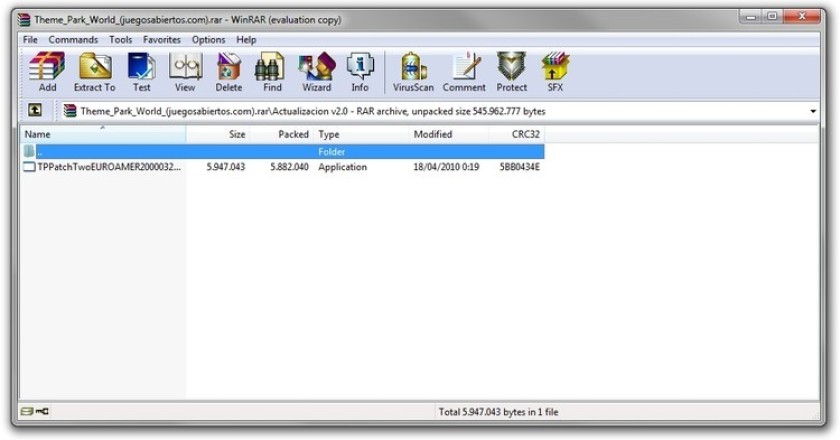Screen dimensions: 840x440
Task: Click the Add toolbar icon
Action: (x=47, y=72)
